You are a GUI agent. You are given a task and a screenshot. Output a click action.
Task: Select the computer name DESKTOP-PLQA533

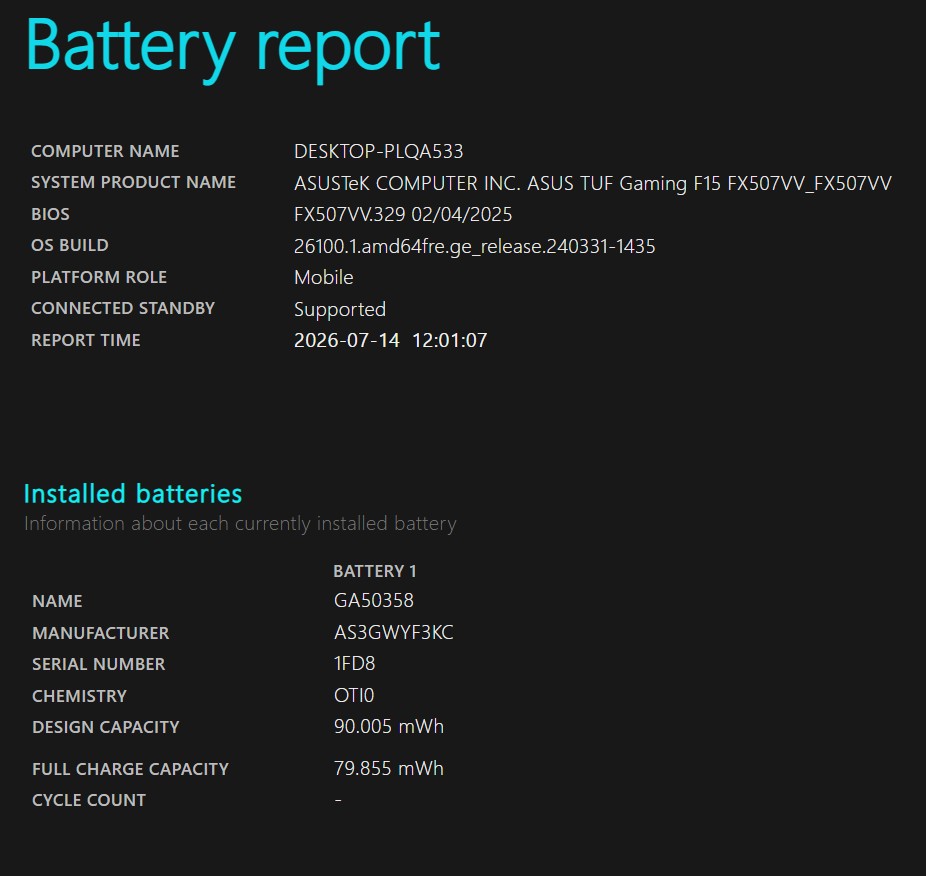[379, 151]
